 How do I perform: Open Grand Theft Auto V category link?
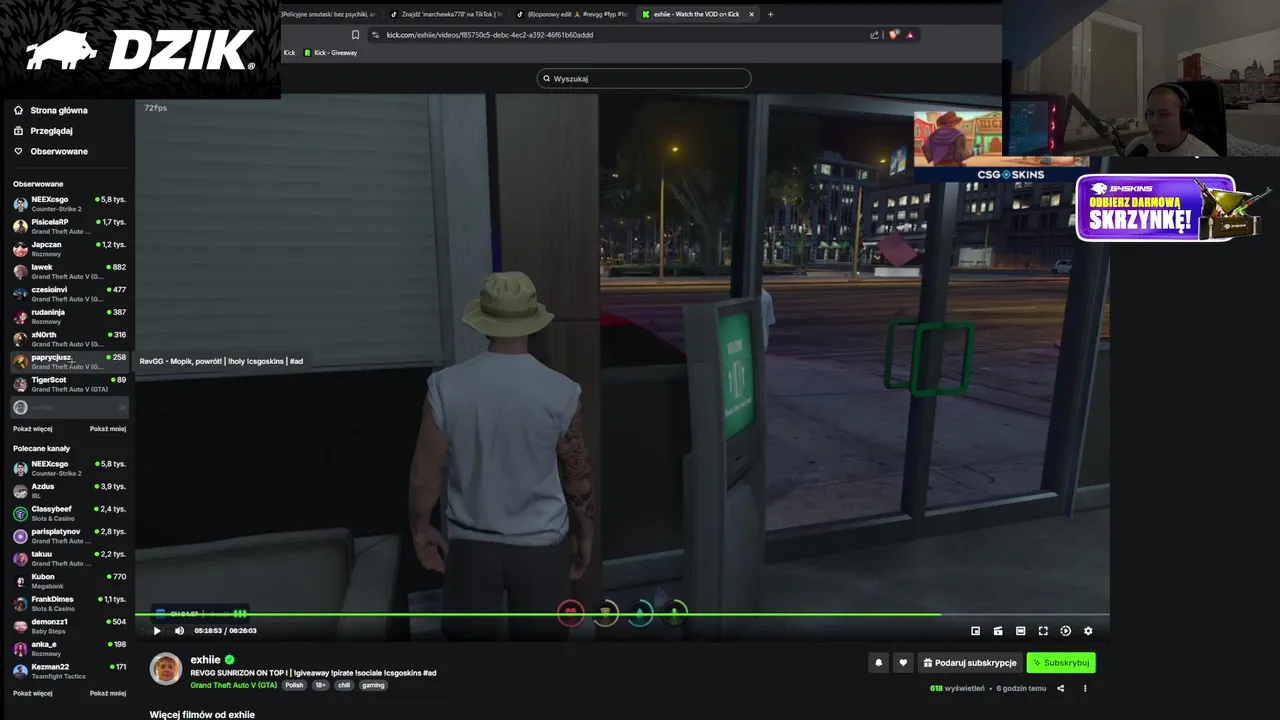pos(234,685)
